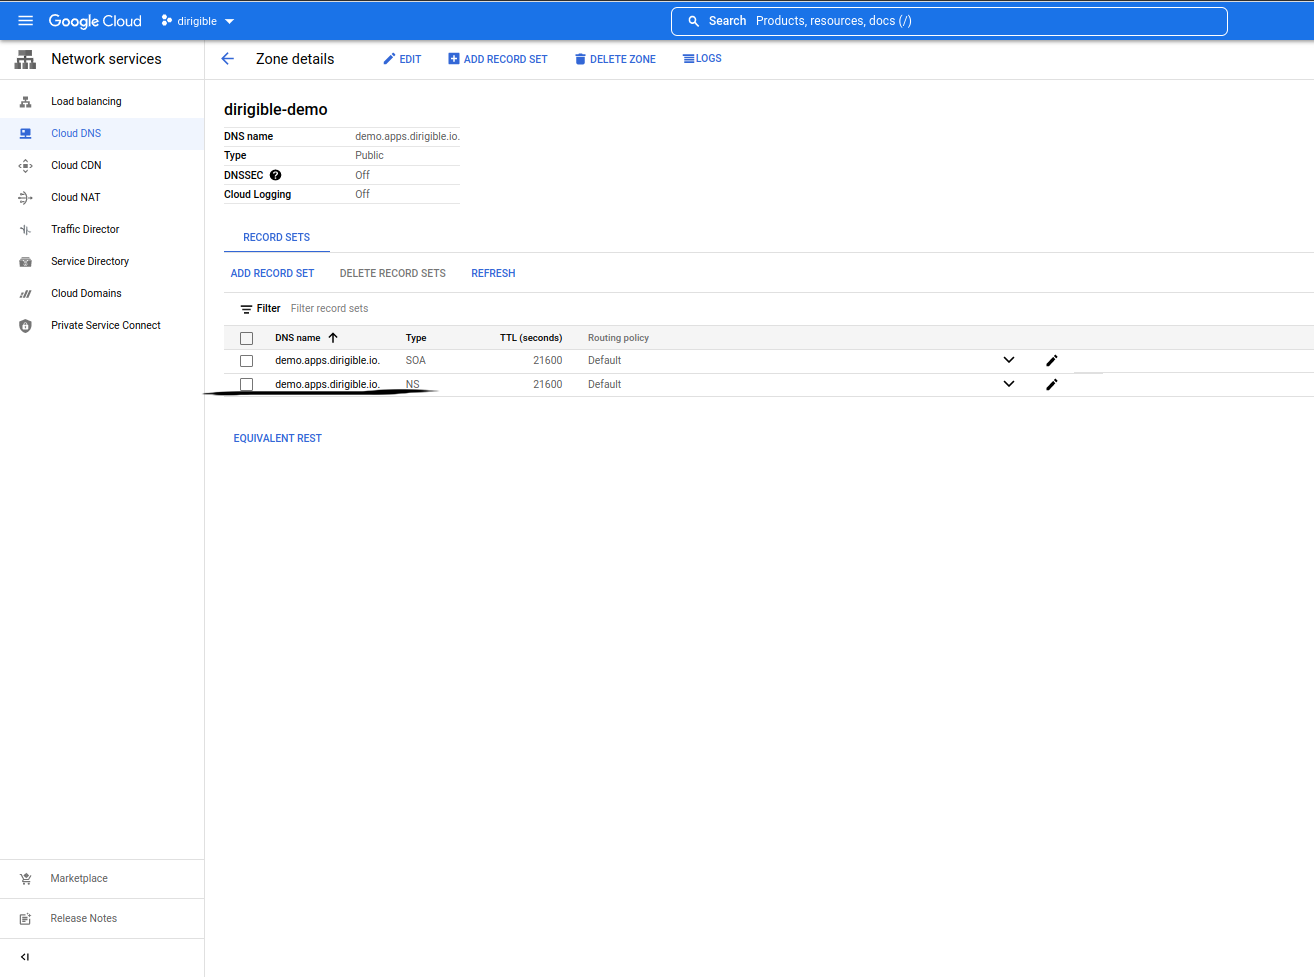Open Marketplace from the sidebar
Screen dimensions: 1314x977
[79, 879]
